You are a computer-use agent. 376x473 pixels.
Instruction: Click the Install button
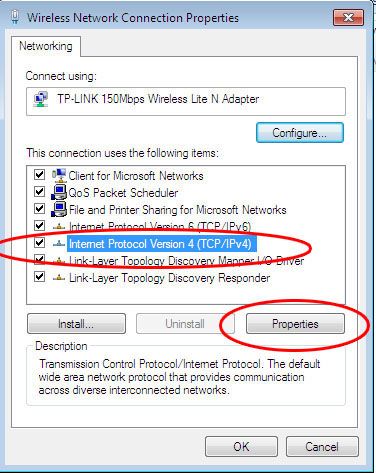point(76,324)
